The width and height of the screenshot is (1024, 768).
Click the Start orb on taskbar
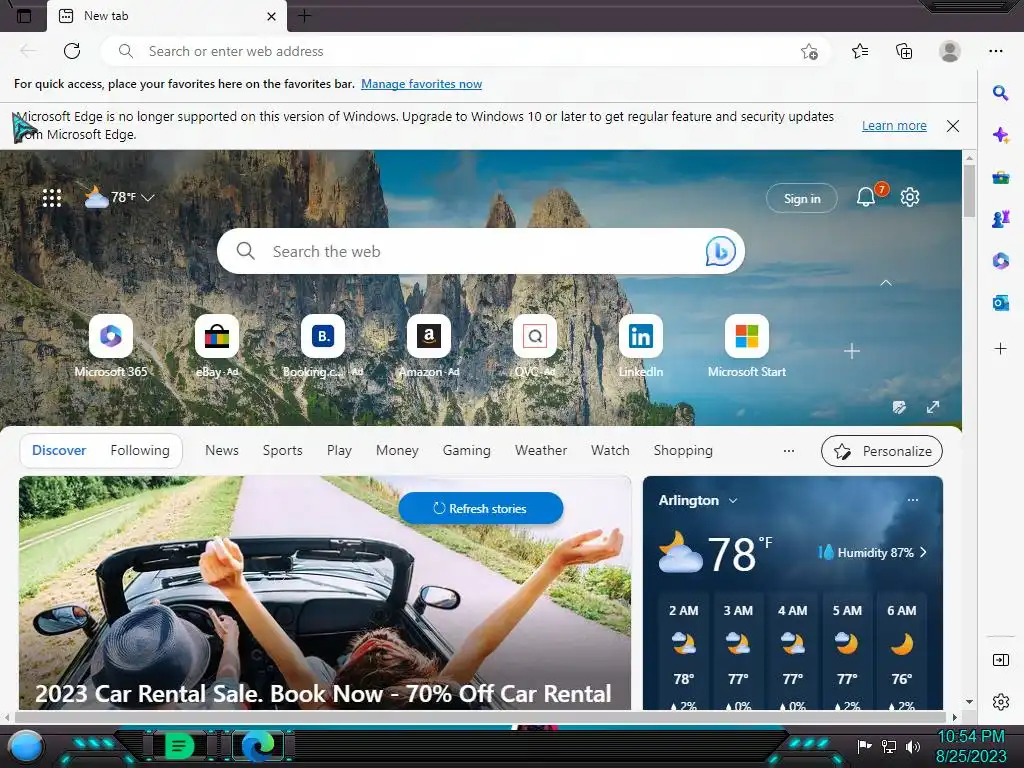click(27, 747)
